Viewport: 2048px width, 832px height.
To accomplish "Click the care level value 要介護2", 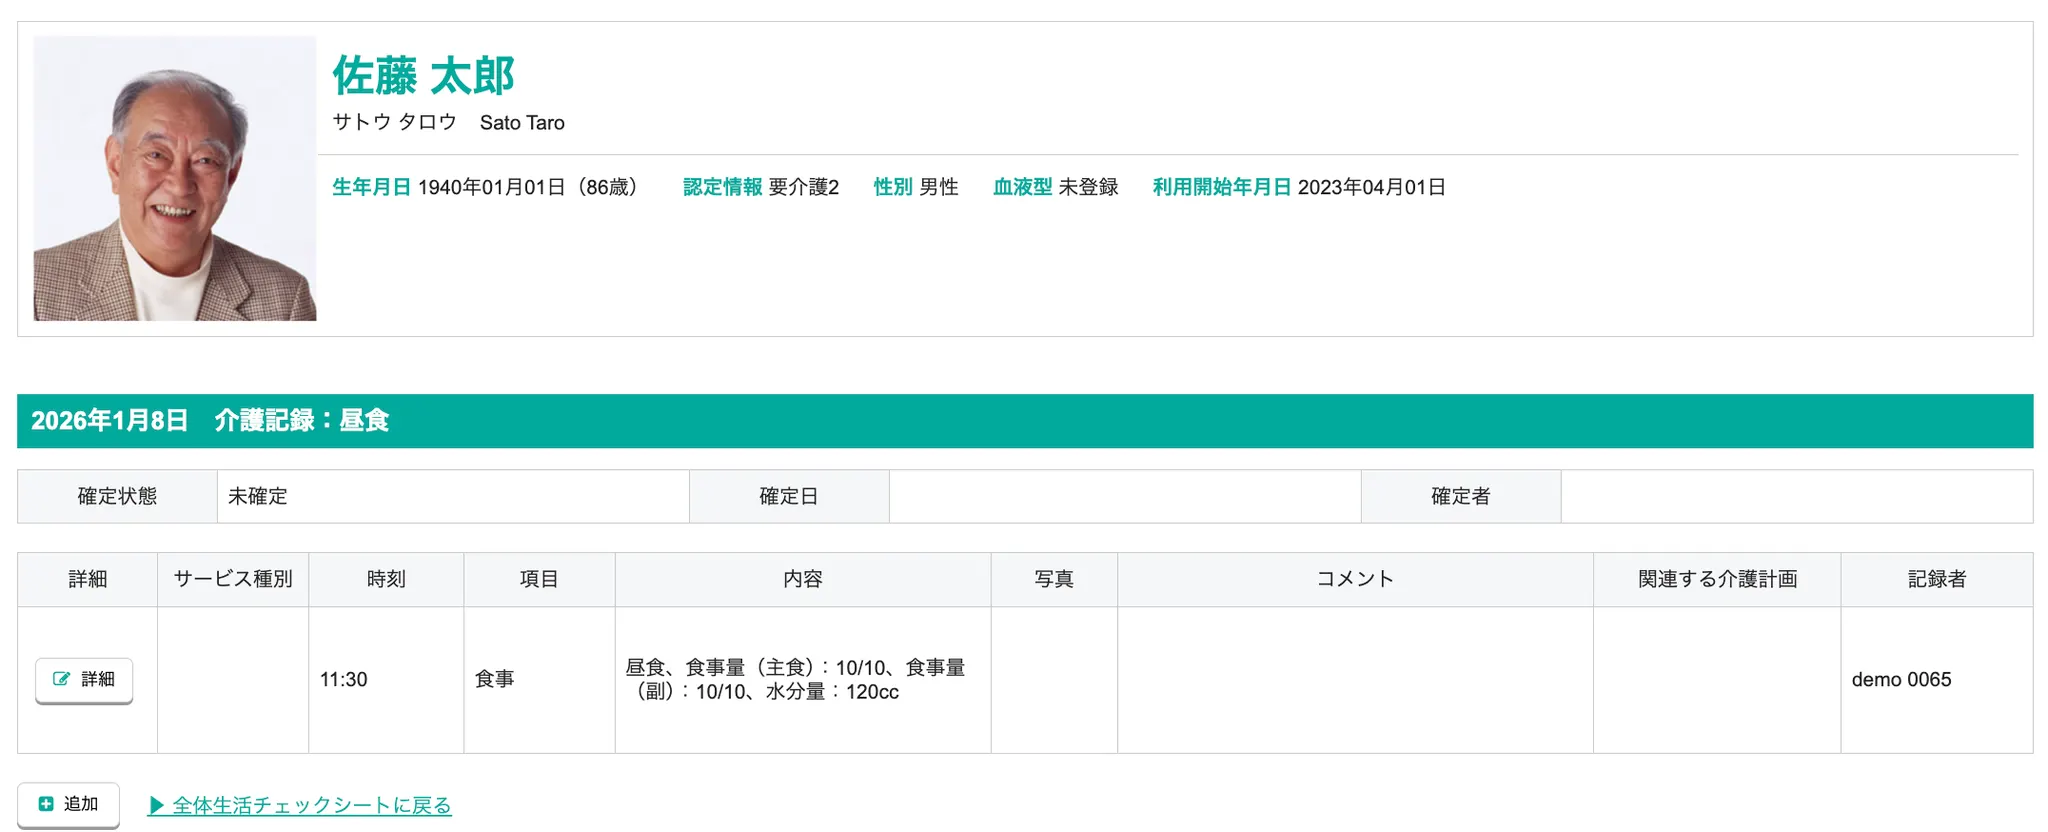I will click(804, 187).
